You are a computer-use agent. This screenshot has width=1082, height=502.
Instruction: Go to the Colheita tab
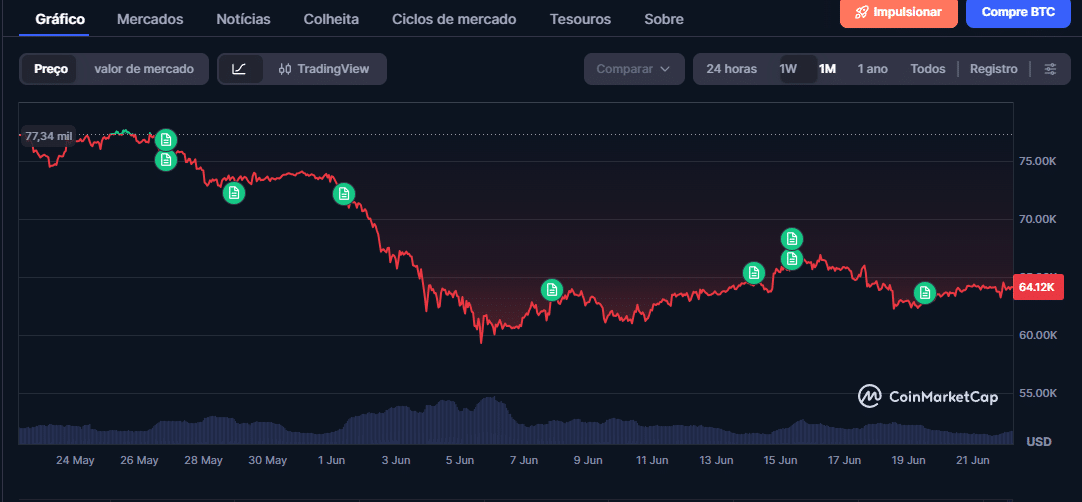pyautogui.click(x=331, y=19)
